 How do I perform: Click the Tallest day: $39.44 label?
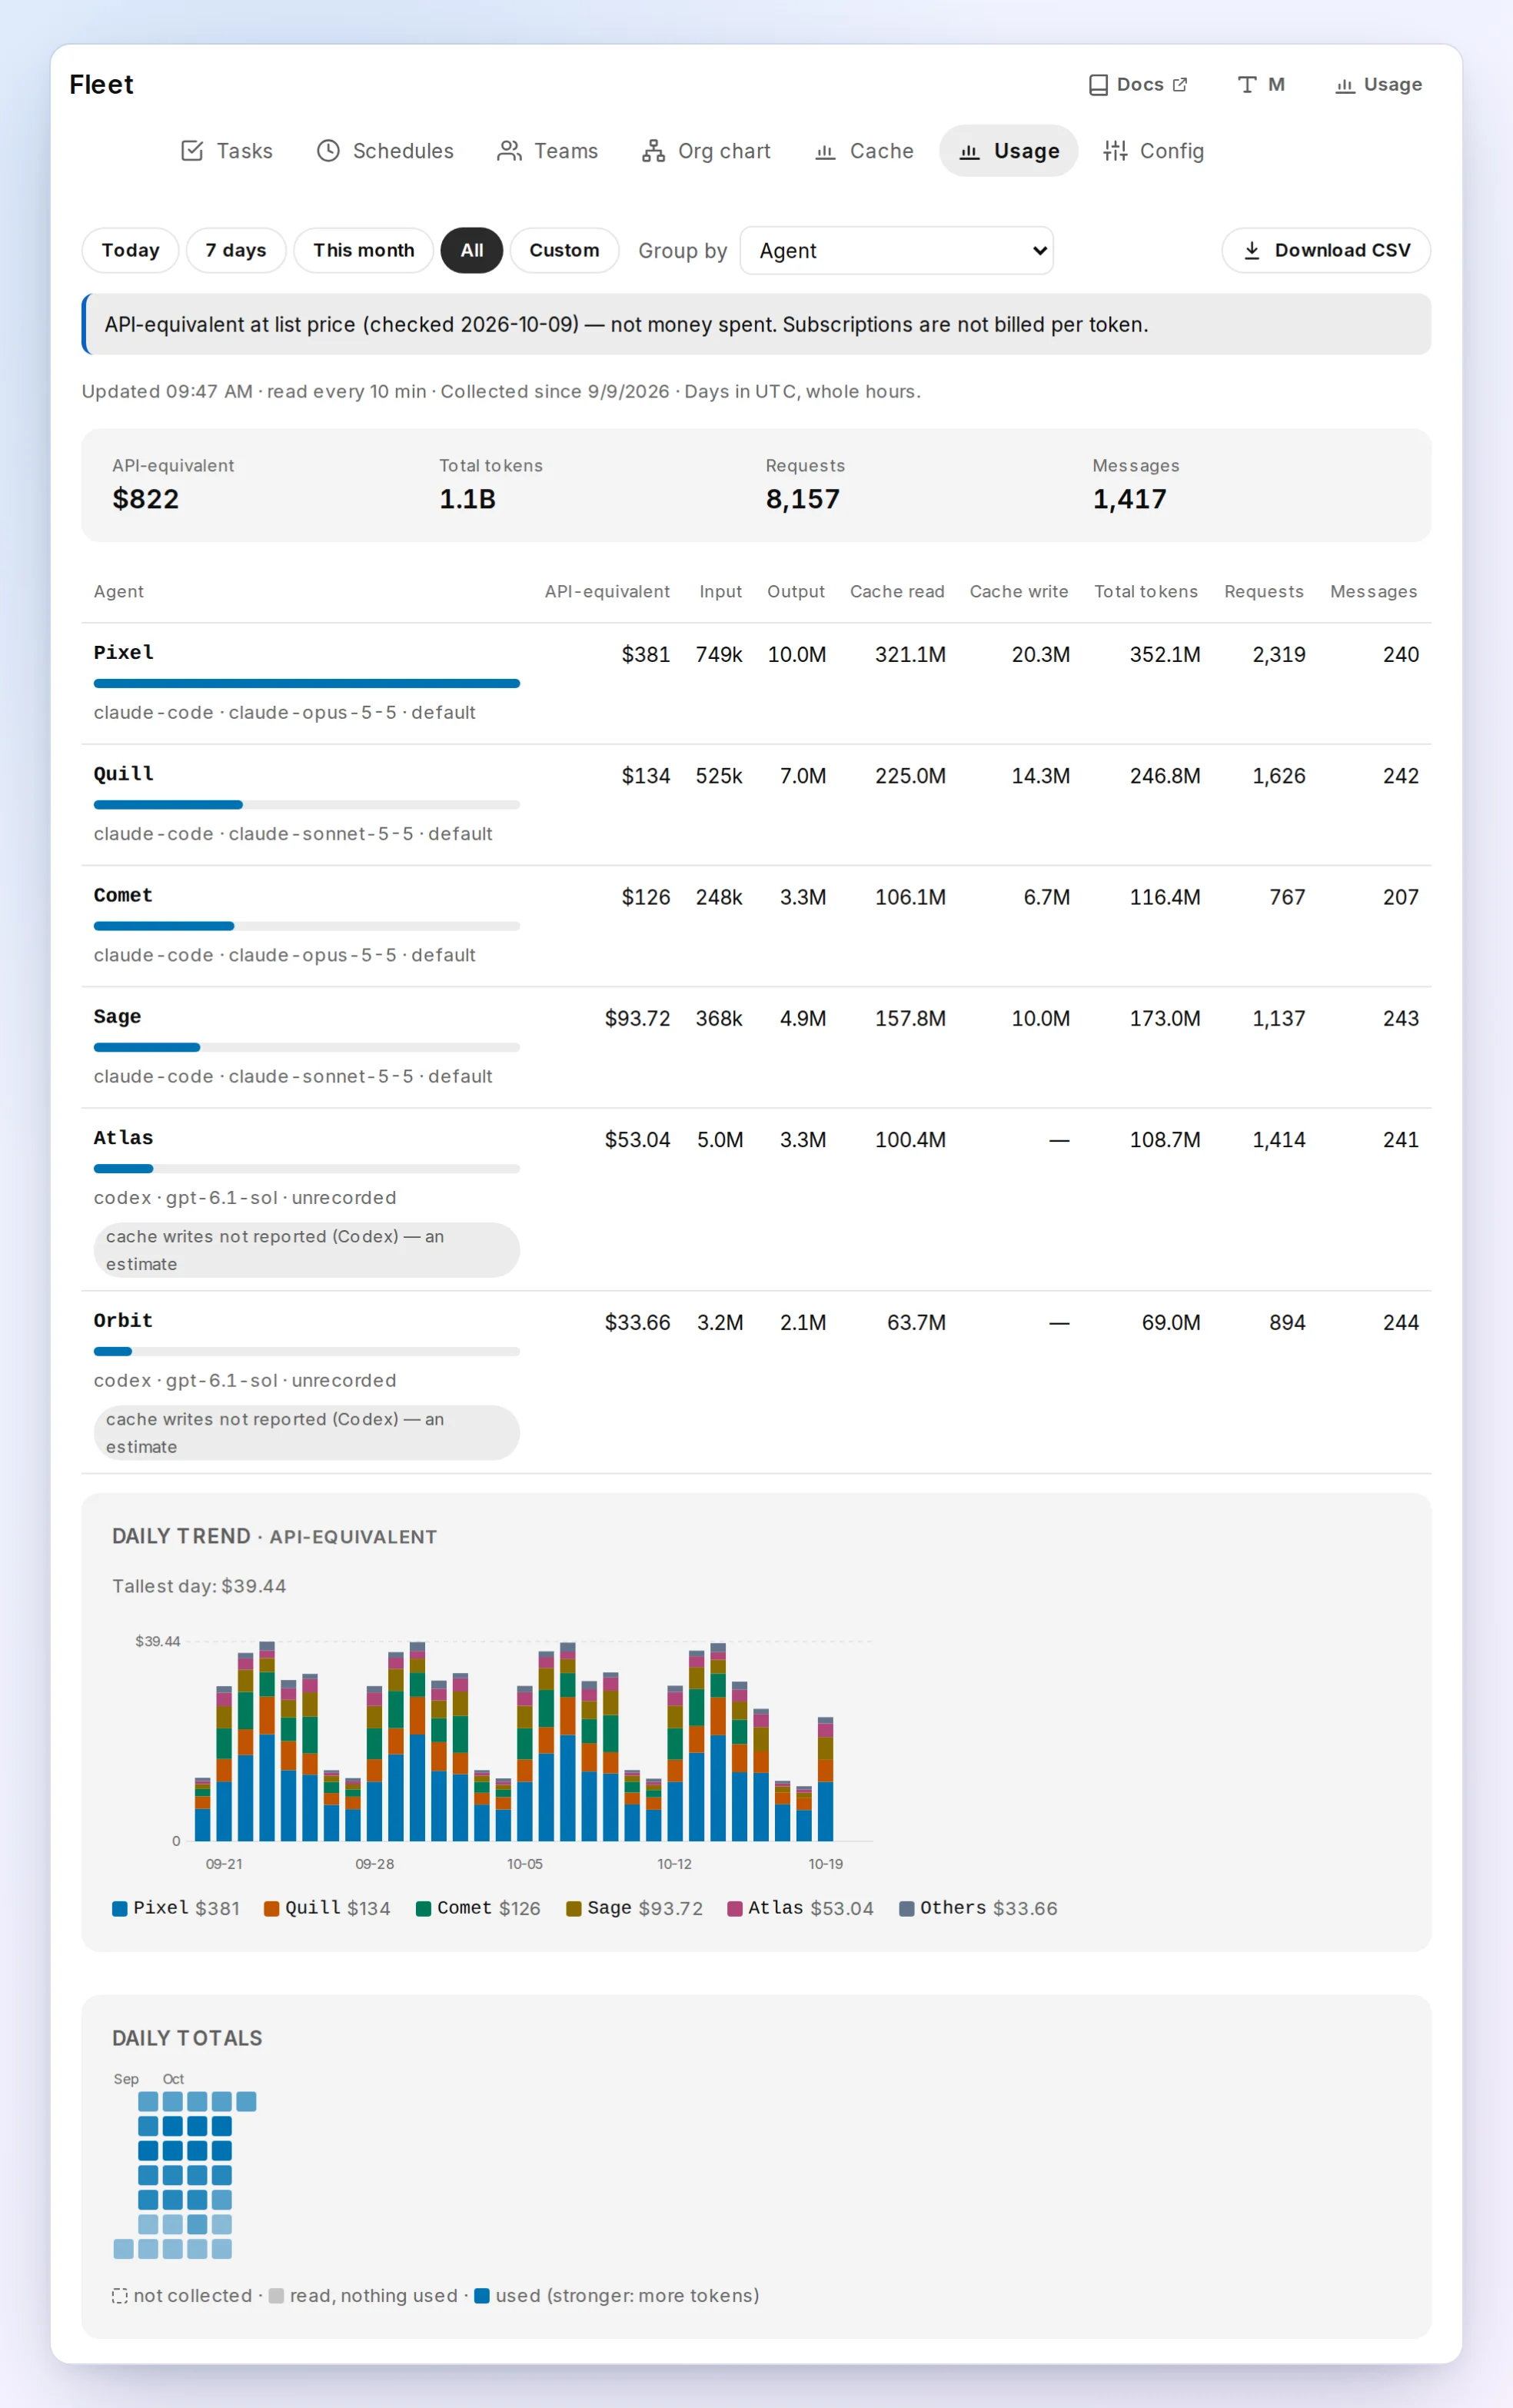[x=199, y=1586]
